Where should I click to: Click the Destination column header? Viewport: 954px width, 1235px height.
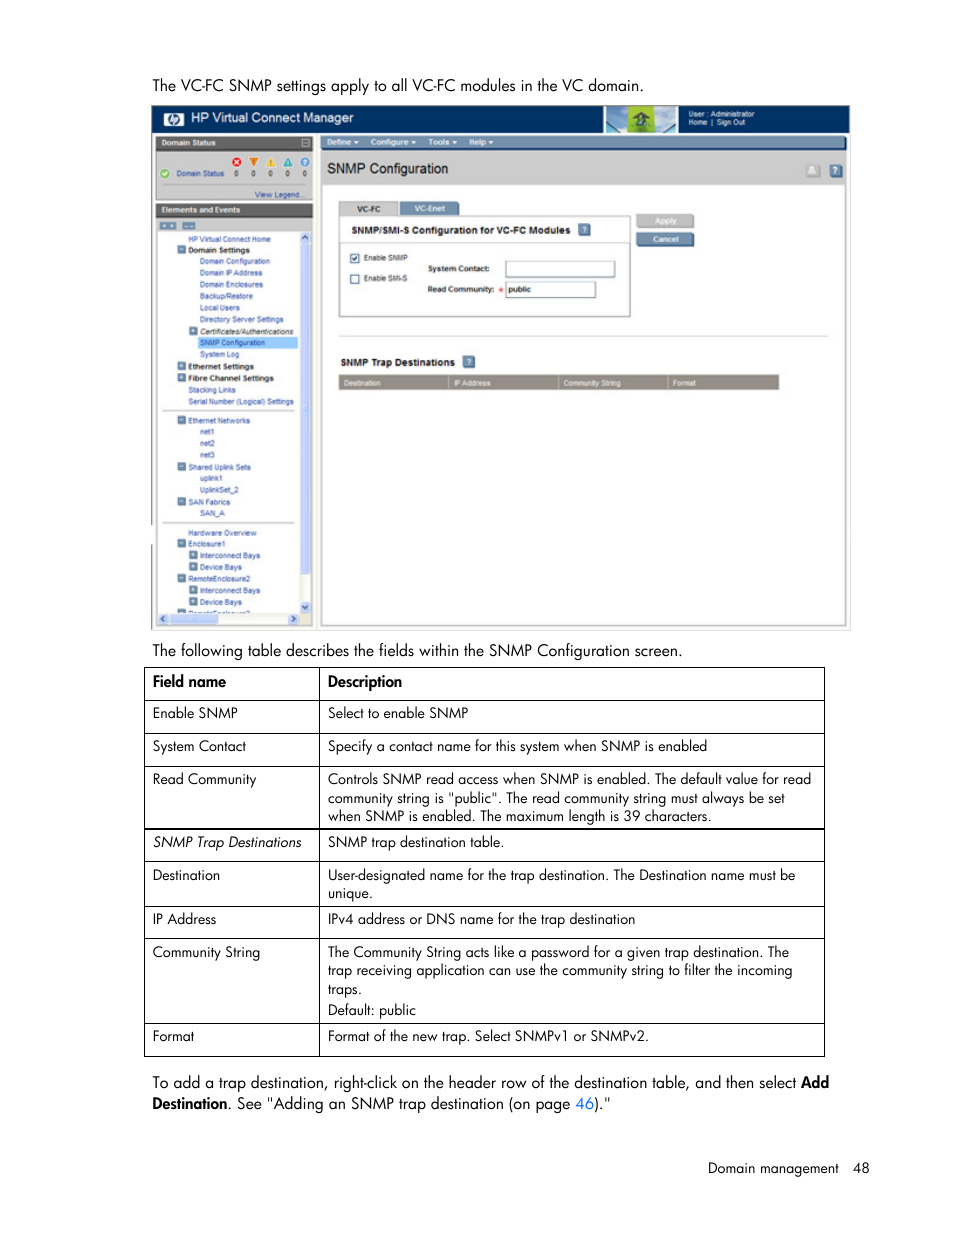point(395,383)
